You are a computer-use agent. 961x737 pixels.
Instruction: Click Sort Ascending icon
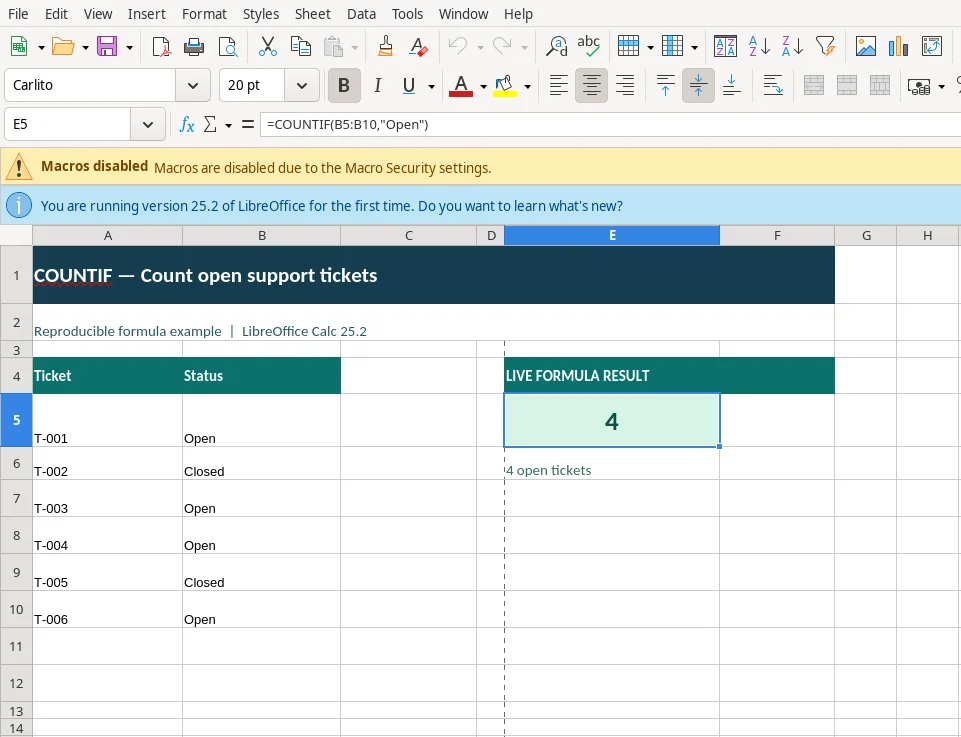click(x=759, y=47)
